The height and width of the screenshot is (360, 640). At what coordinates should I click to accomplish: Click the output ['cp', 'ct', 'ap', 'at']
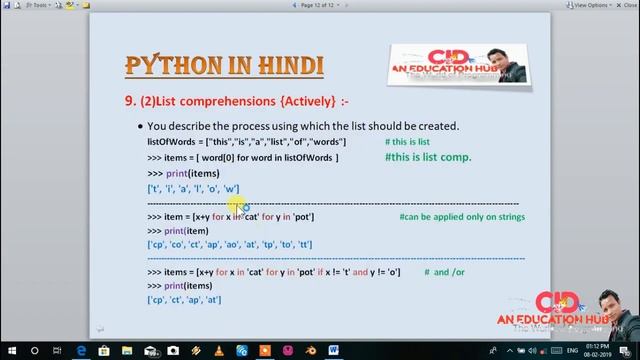(x=184, y=300)
